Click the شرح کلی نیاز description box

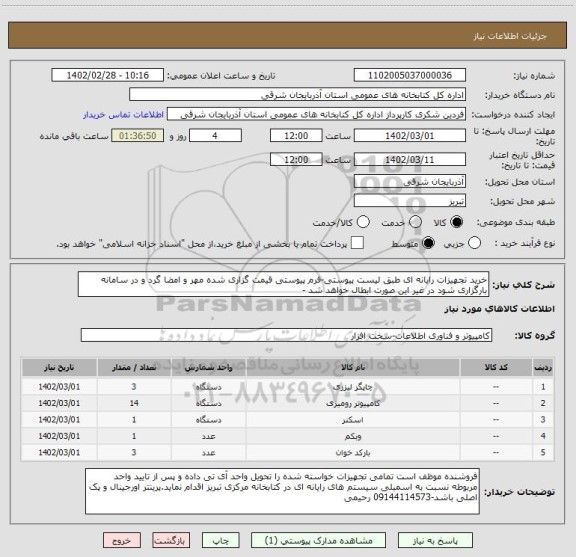[x=283, y=285]
